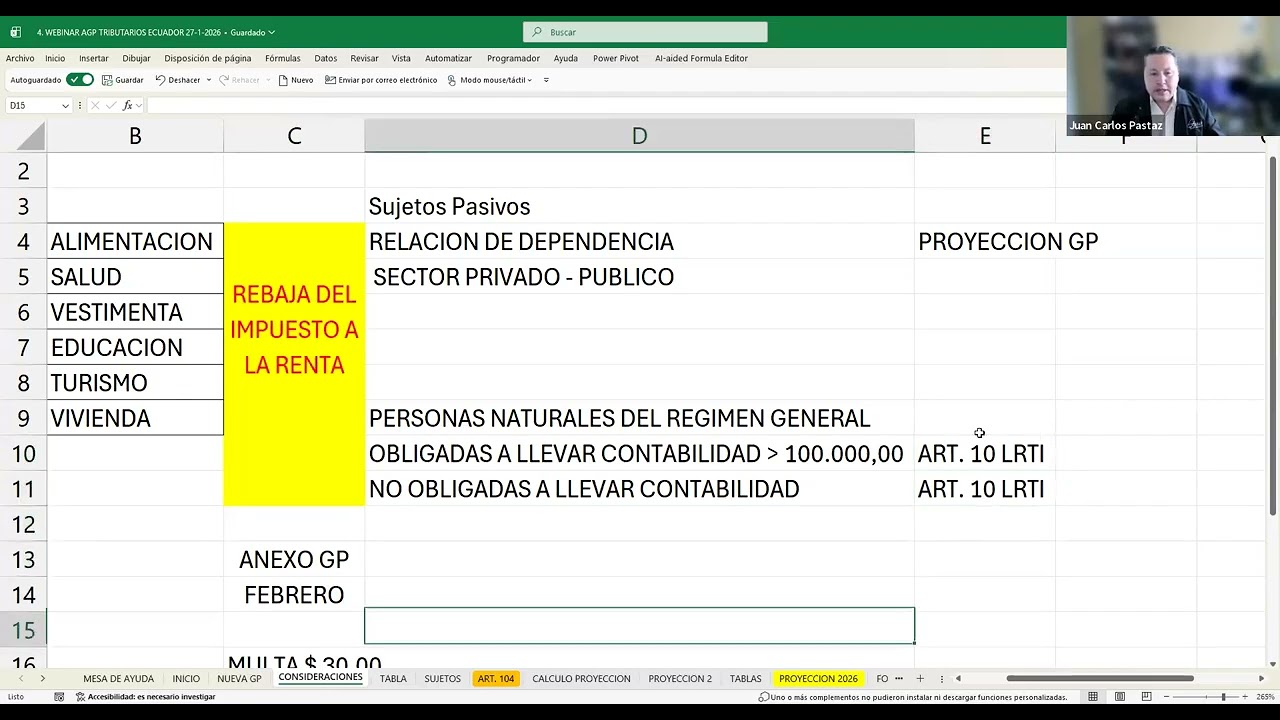Click the 265% zoom level
This screenshot has width=1280, height=720.
point(1265,697)
